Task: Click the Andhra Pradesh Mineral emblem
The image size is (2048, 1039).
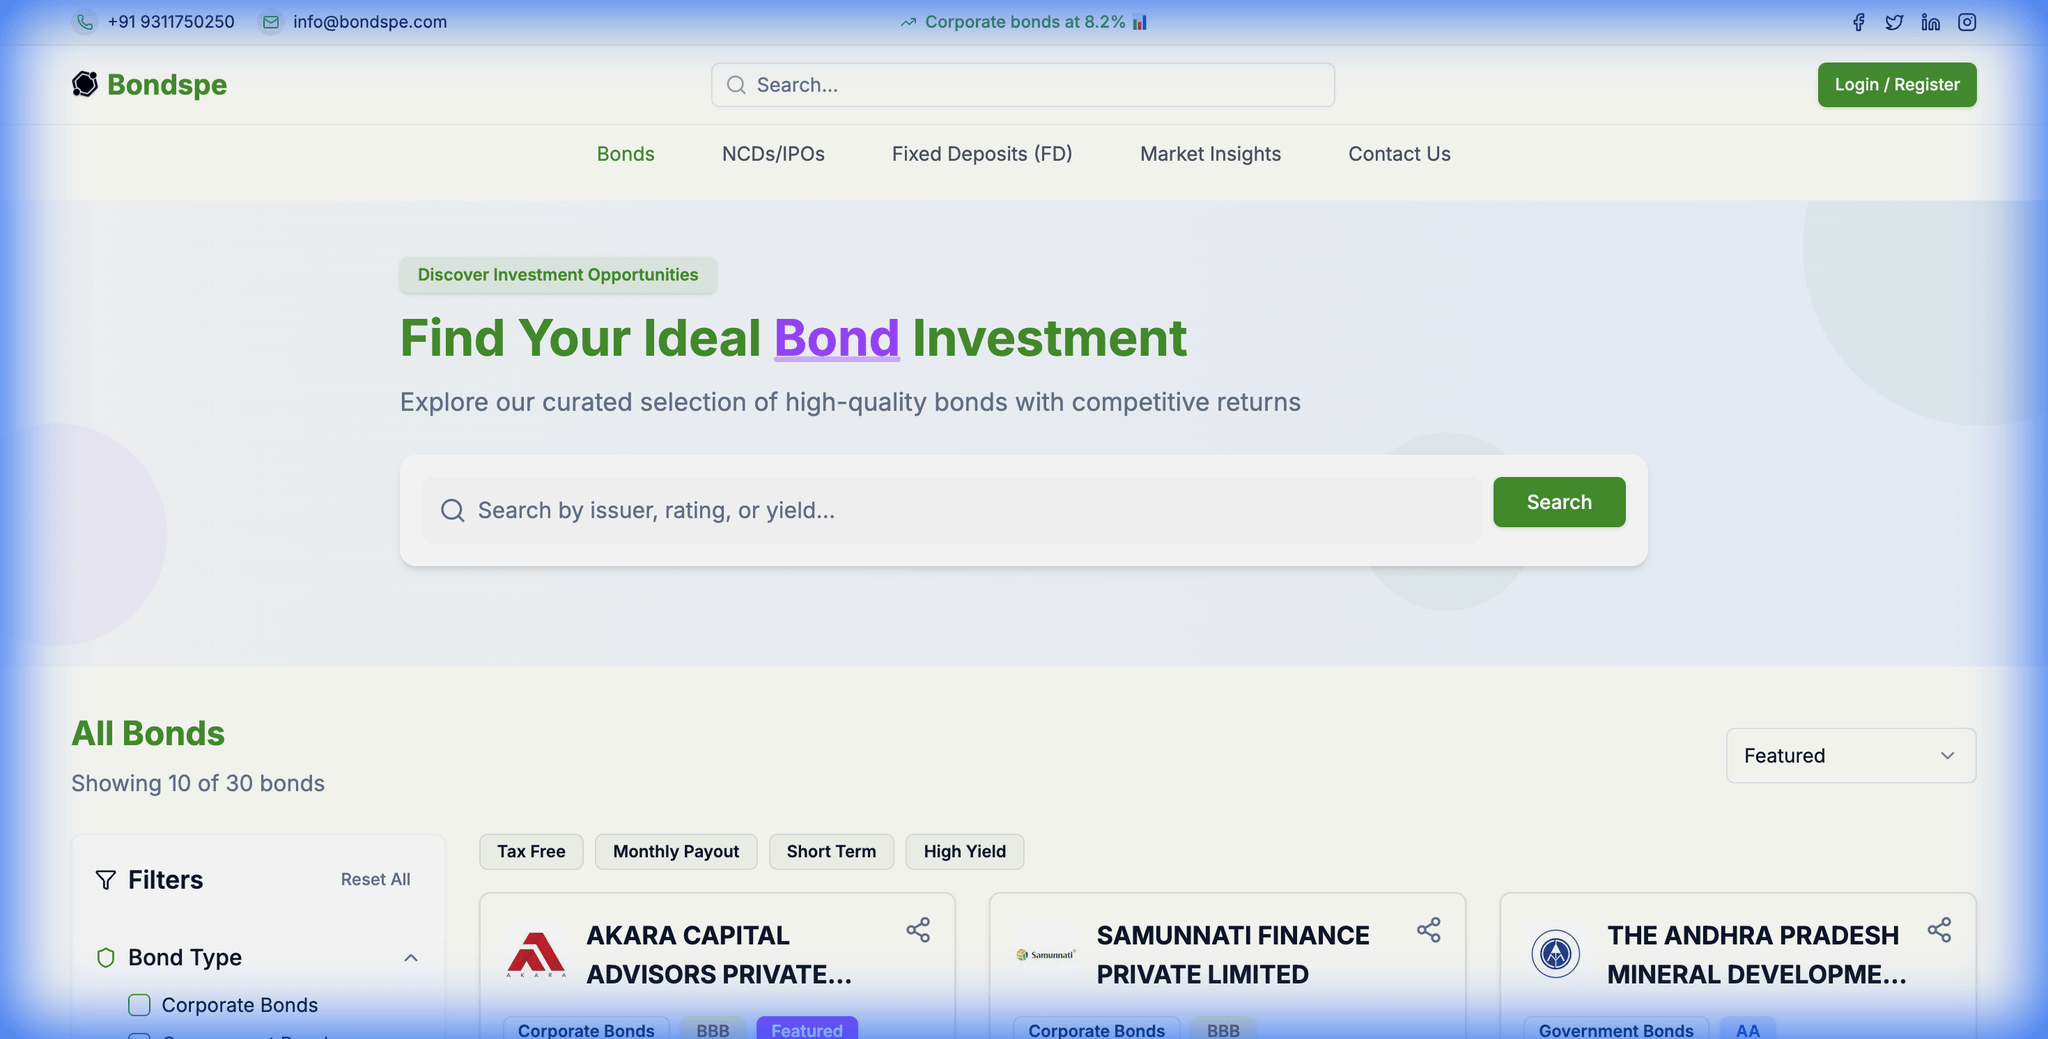Action: (x=1556, y=953)
